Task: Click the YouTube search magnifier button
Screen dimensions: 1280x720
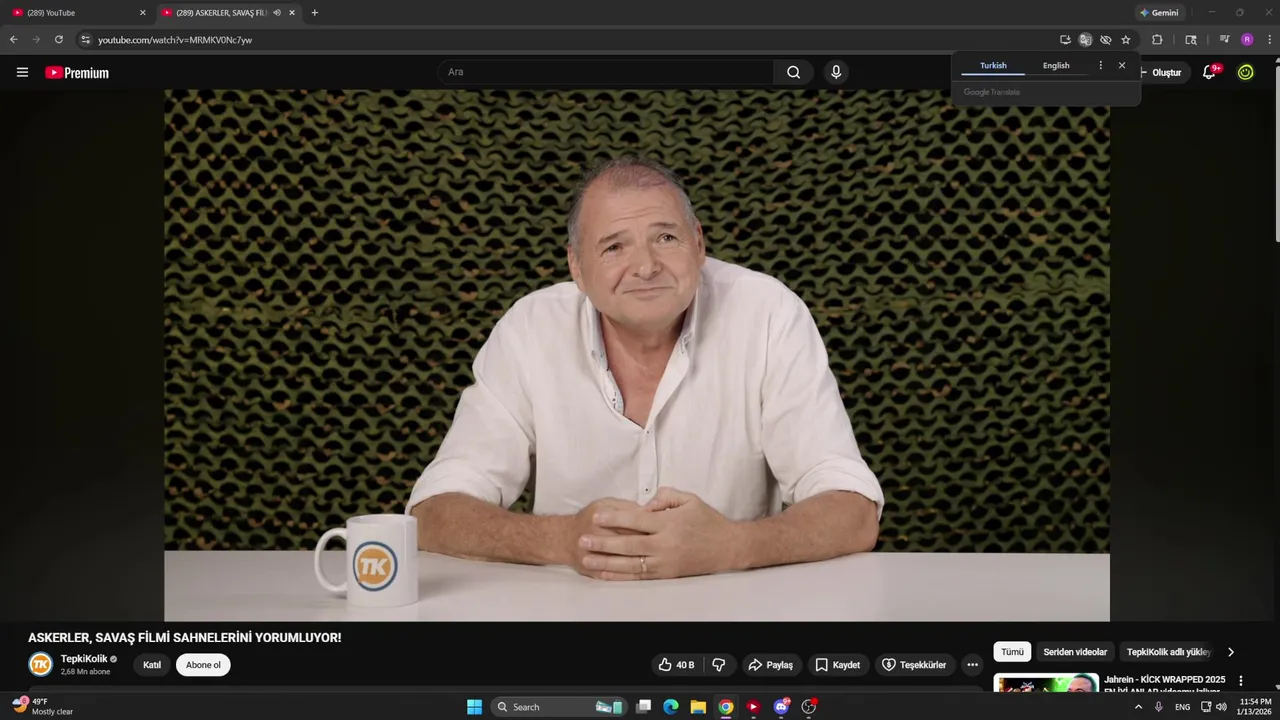Action: click(x=793, y=72)
